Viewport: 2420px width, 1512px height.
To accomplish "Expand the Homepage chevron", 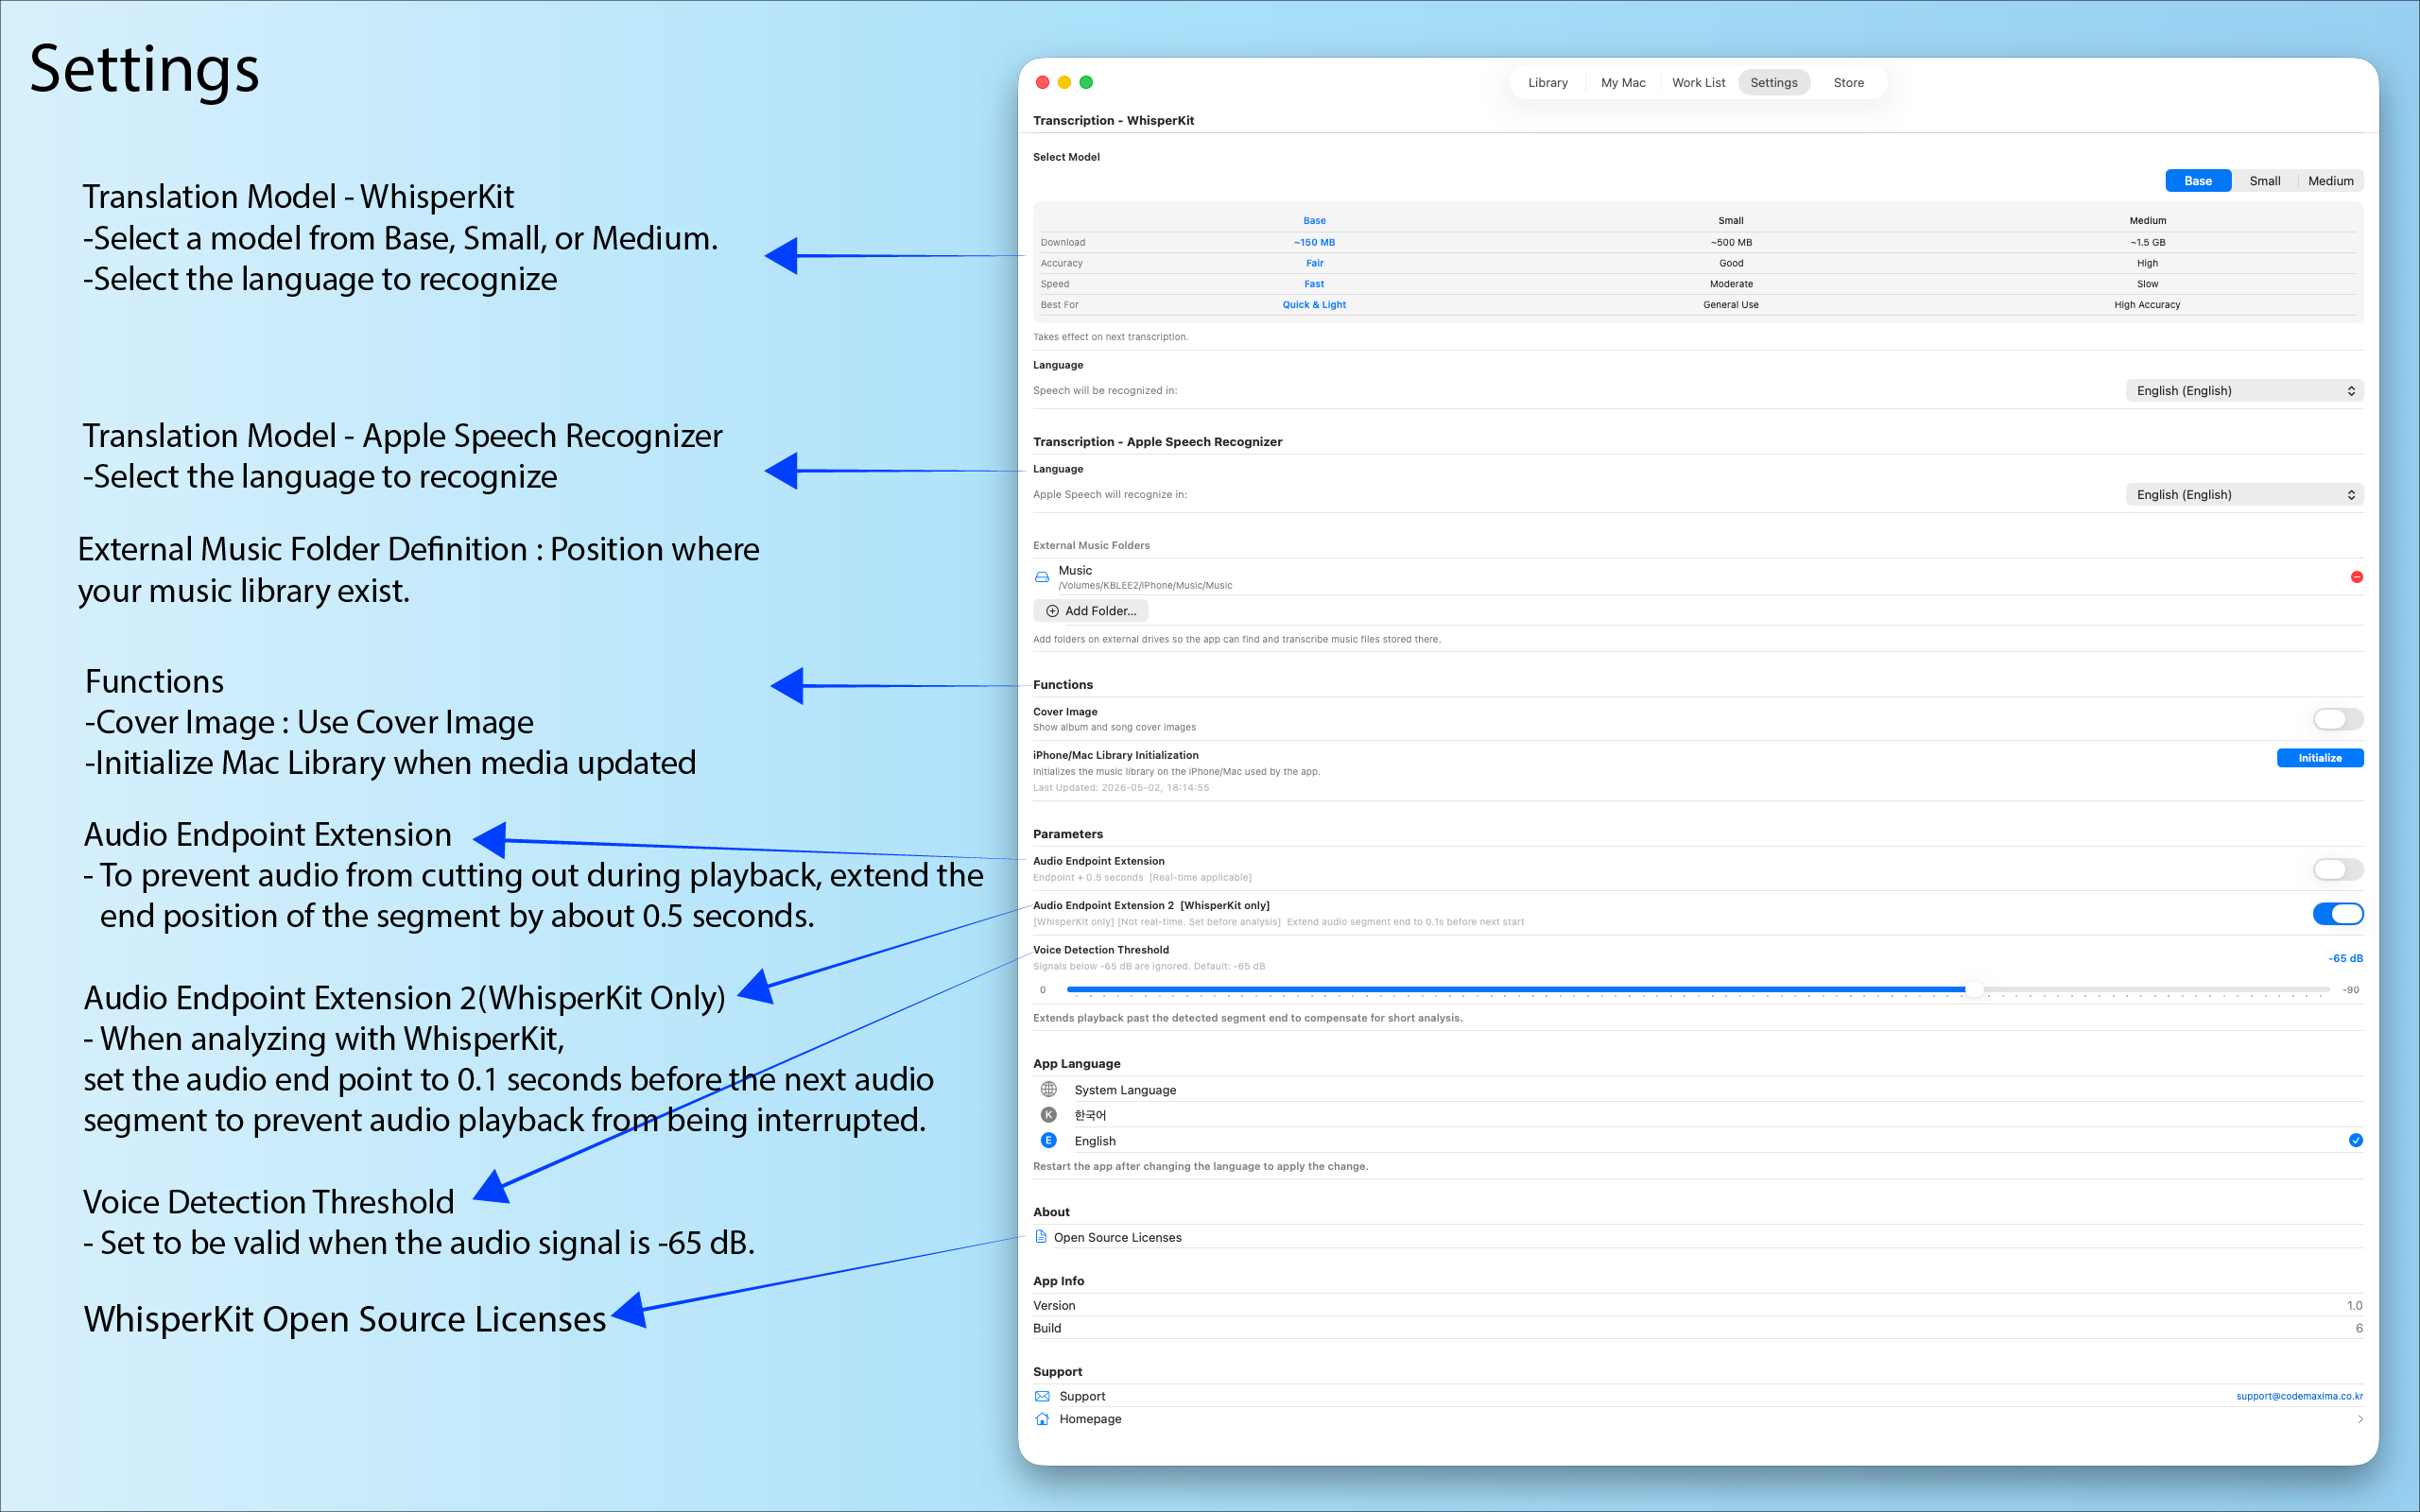I will [2359, 1419].
